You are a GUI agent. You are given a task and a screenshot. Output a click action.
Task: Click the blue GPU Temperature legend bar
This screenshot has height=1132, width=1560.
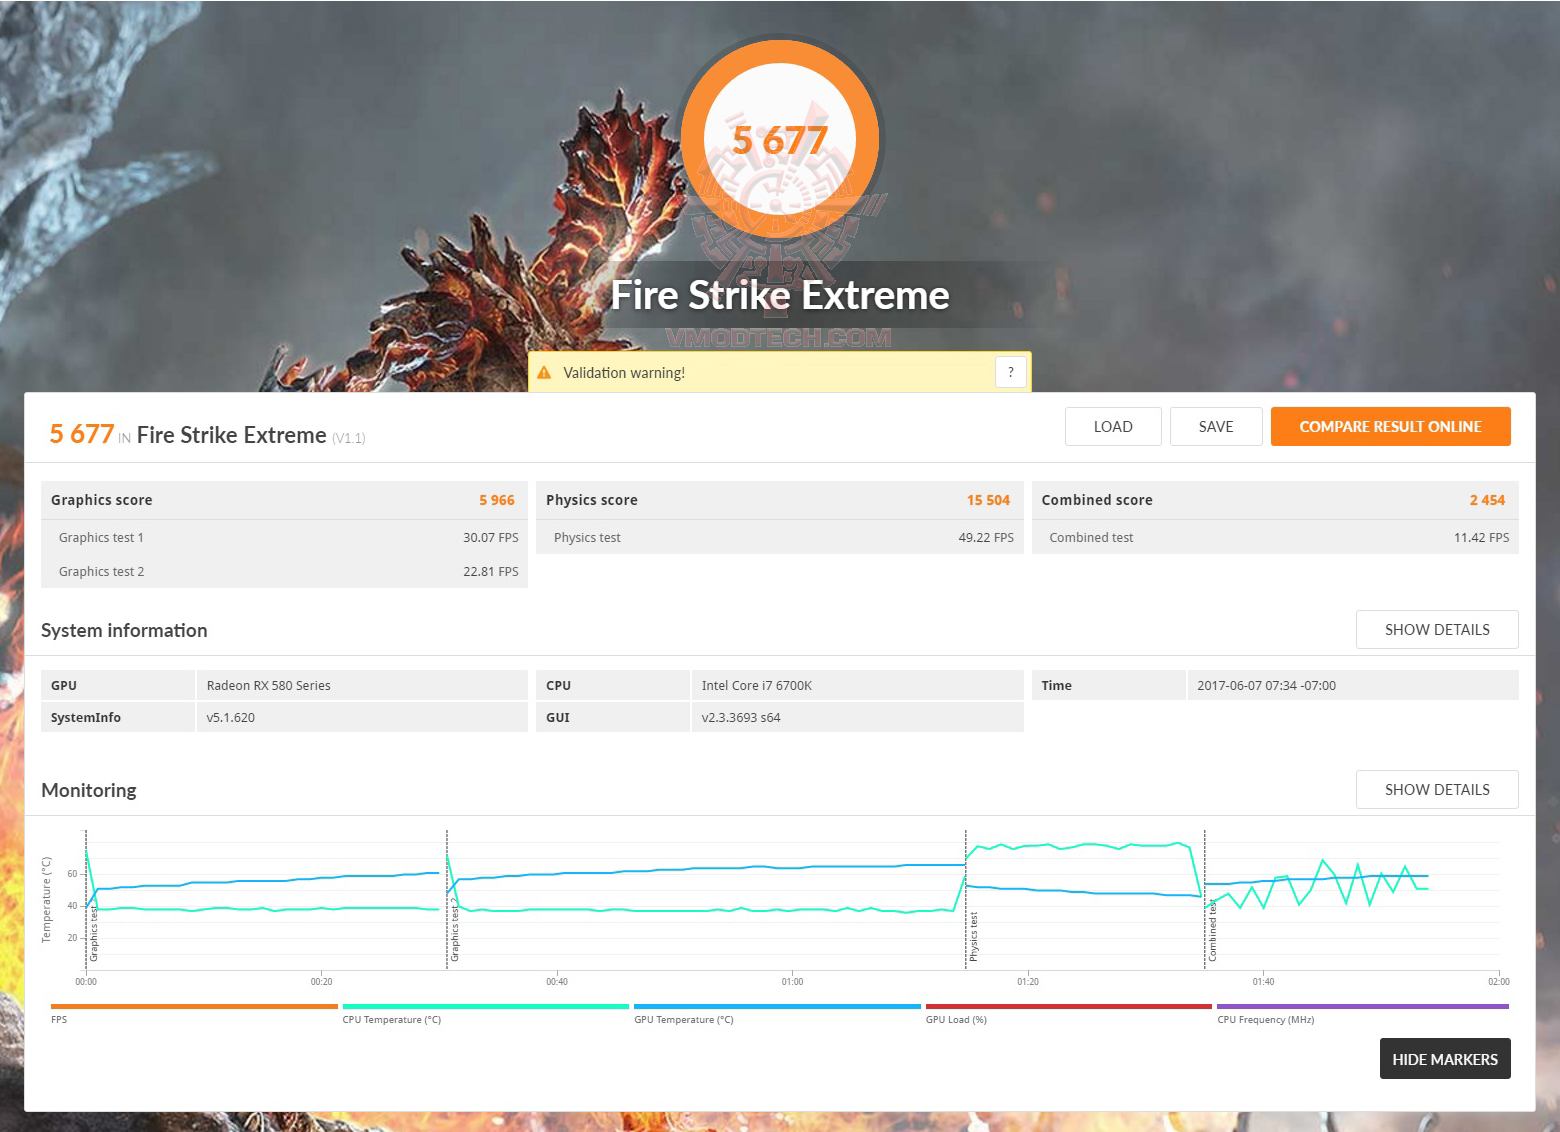pos(777,1006)
